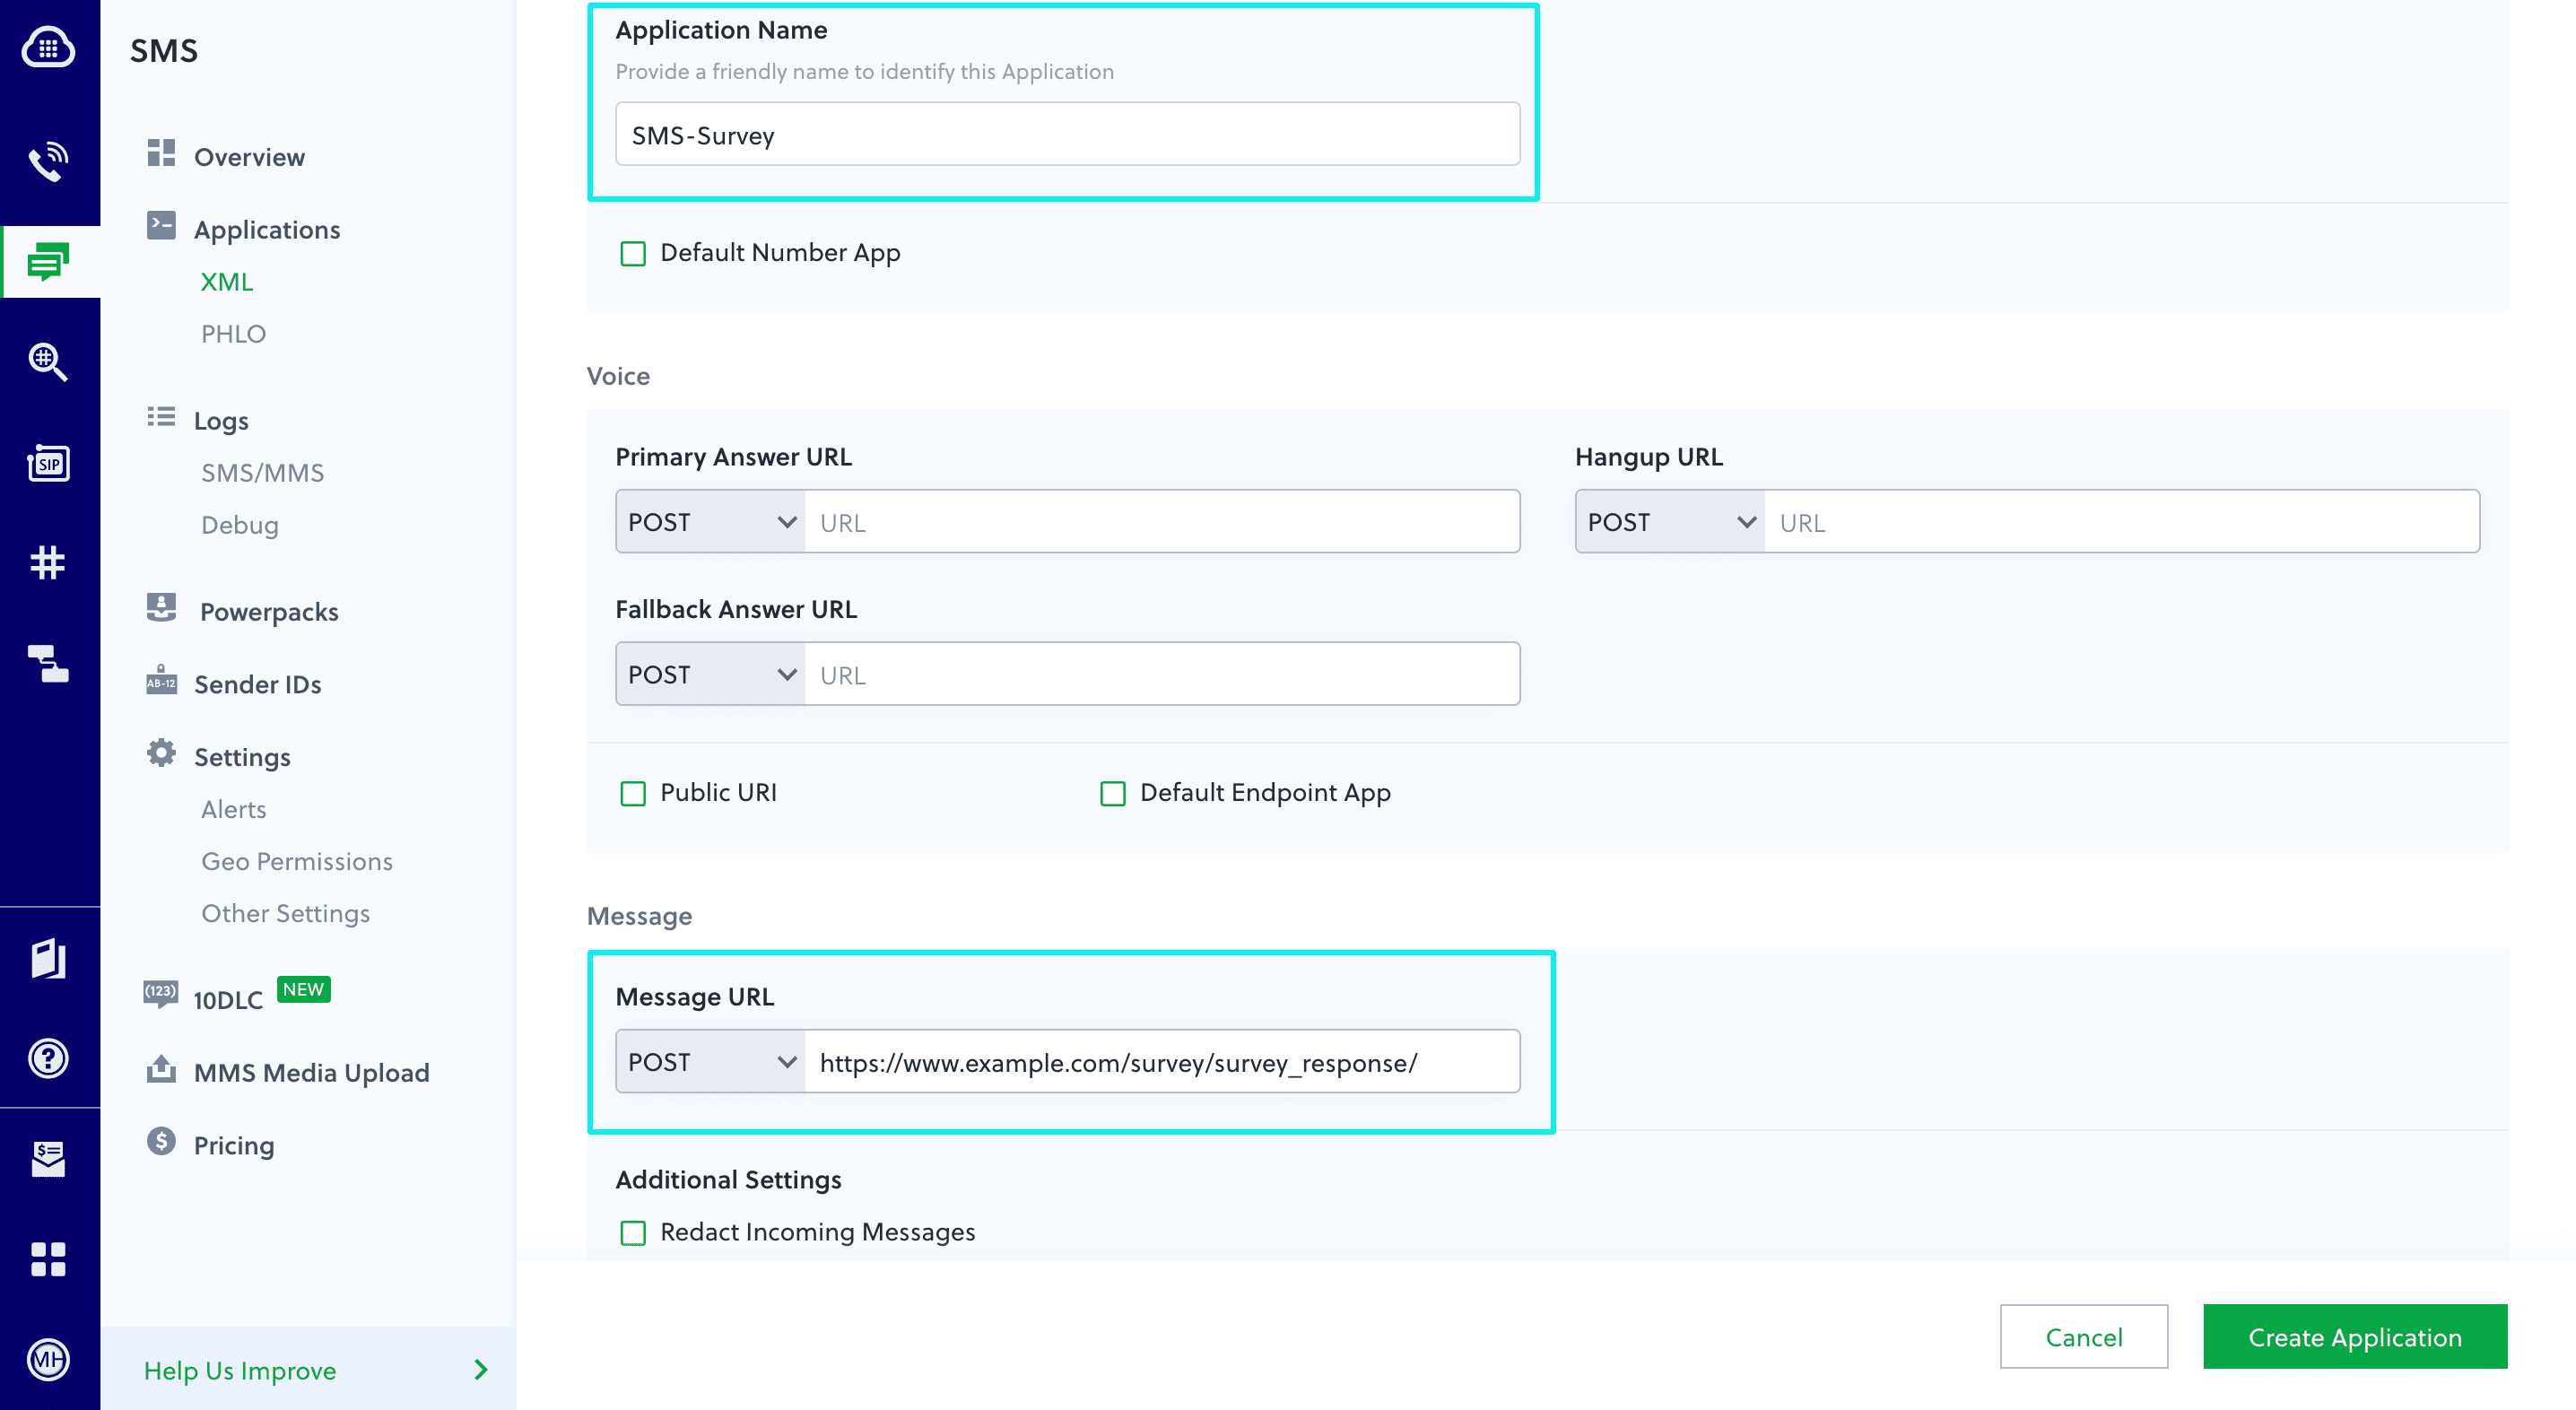Open the documentation book icon
The height and width of the screenshot is (1410, 2576).
(x=50, y=960)
